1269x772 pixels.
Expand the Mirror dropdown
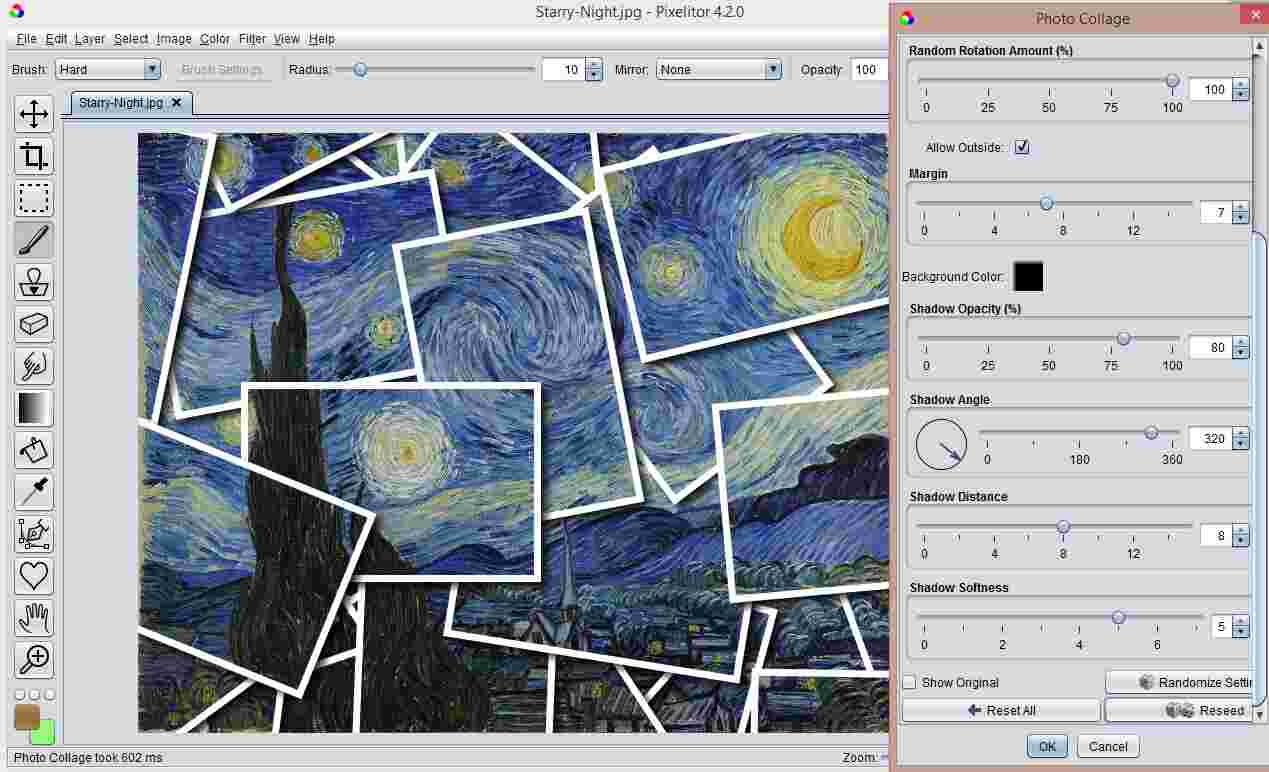[718, 70]
